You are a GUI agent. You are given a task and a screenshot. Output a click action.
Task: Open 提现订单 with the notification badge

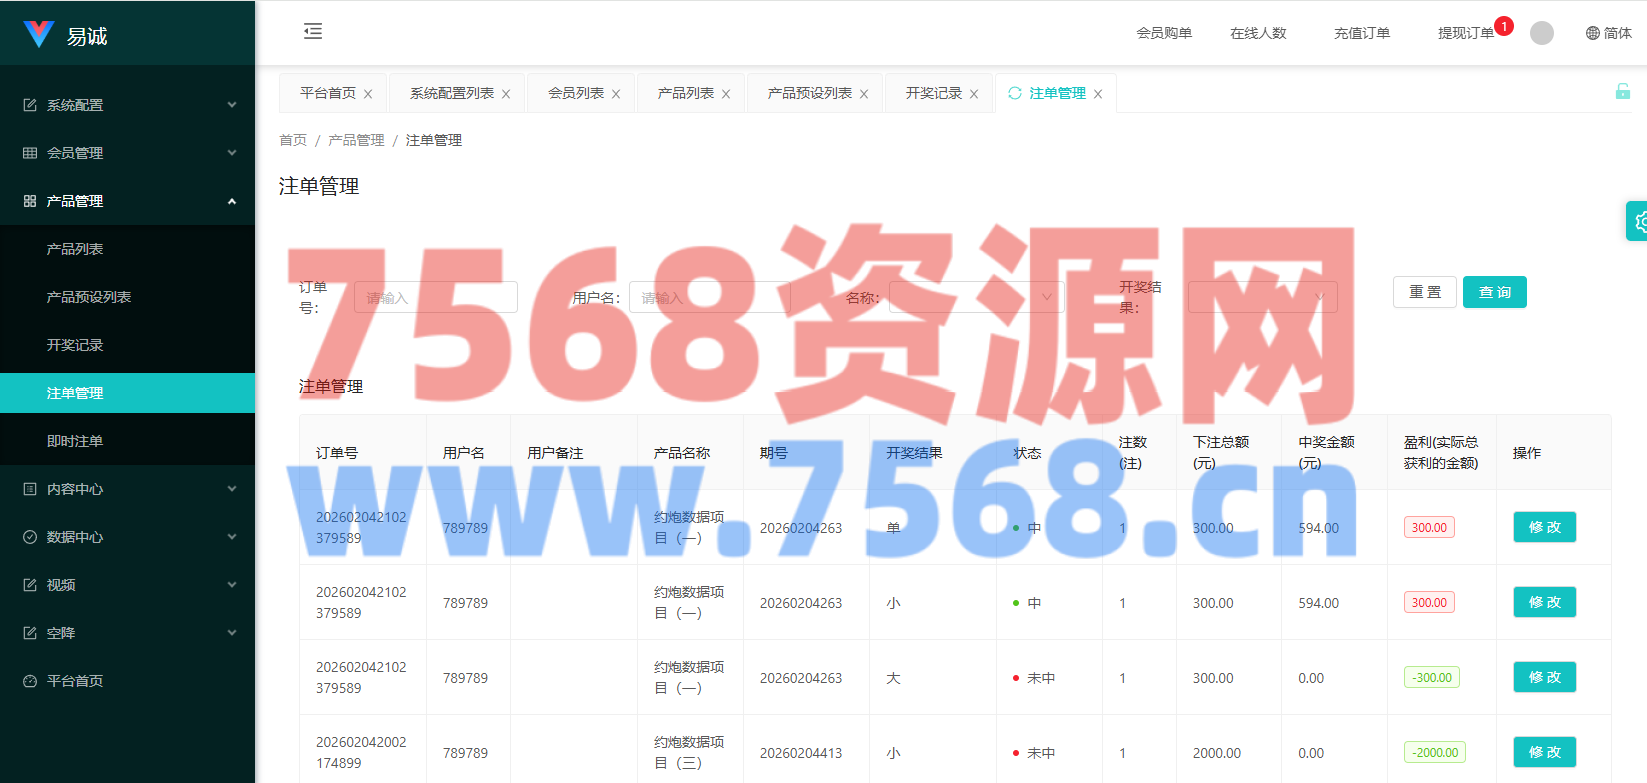tap(1465, 33)
